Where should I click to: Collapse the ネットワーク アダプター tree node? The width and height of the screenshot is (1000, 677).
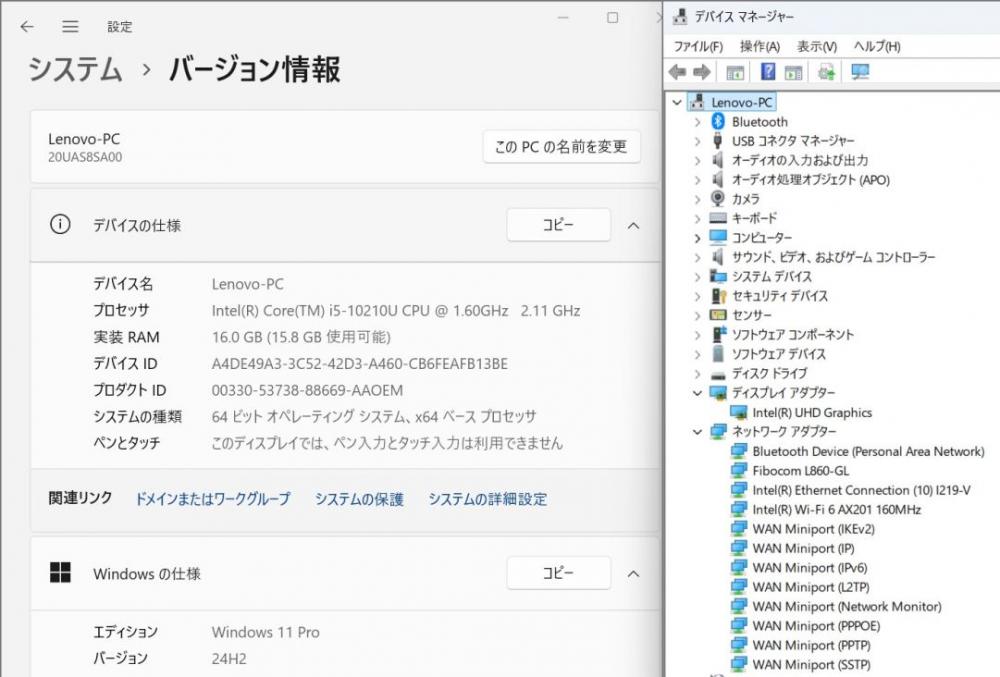(x=697, y=432)
